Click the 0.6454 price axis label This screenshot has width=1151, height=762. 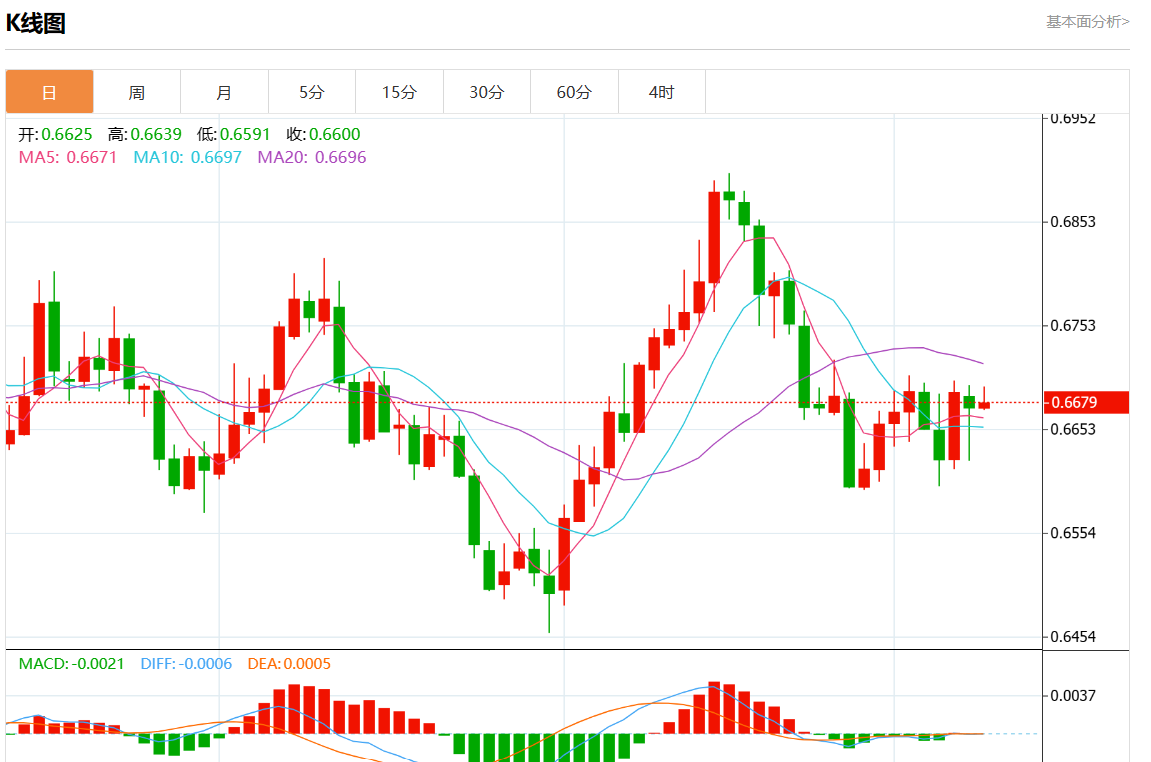1073,636
